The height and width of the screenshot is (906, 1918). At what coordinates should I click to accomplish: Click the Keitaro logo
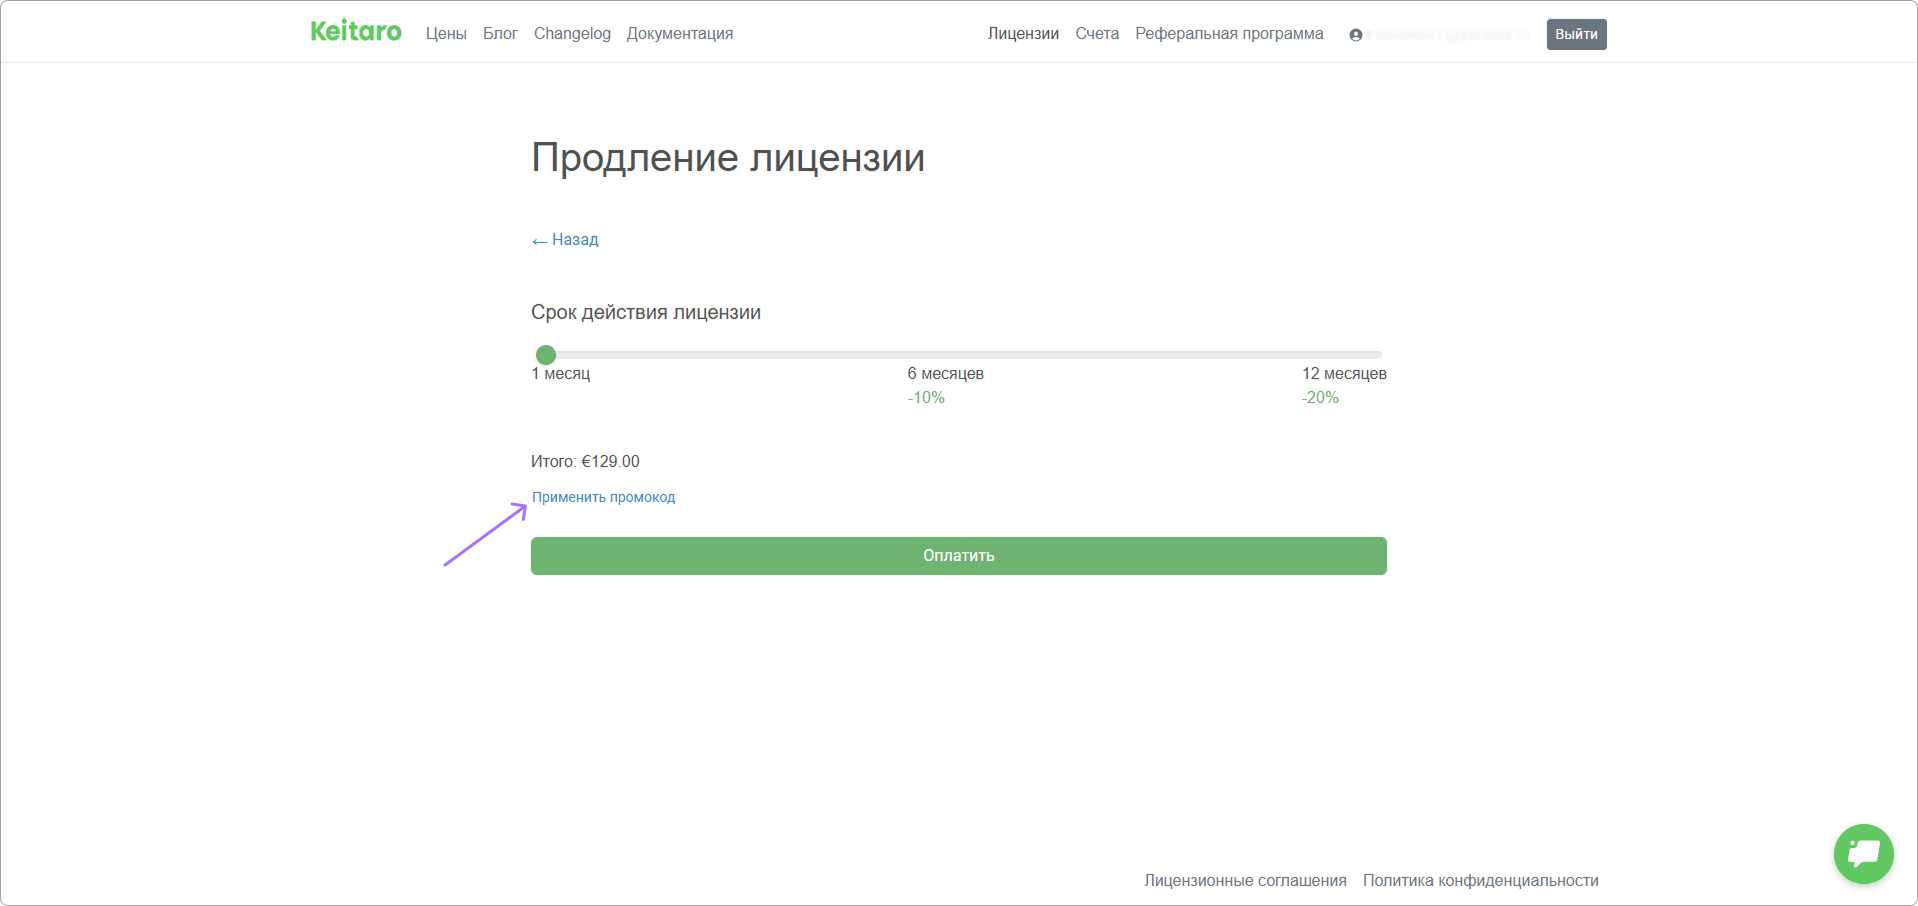pos(356,32)
